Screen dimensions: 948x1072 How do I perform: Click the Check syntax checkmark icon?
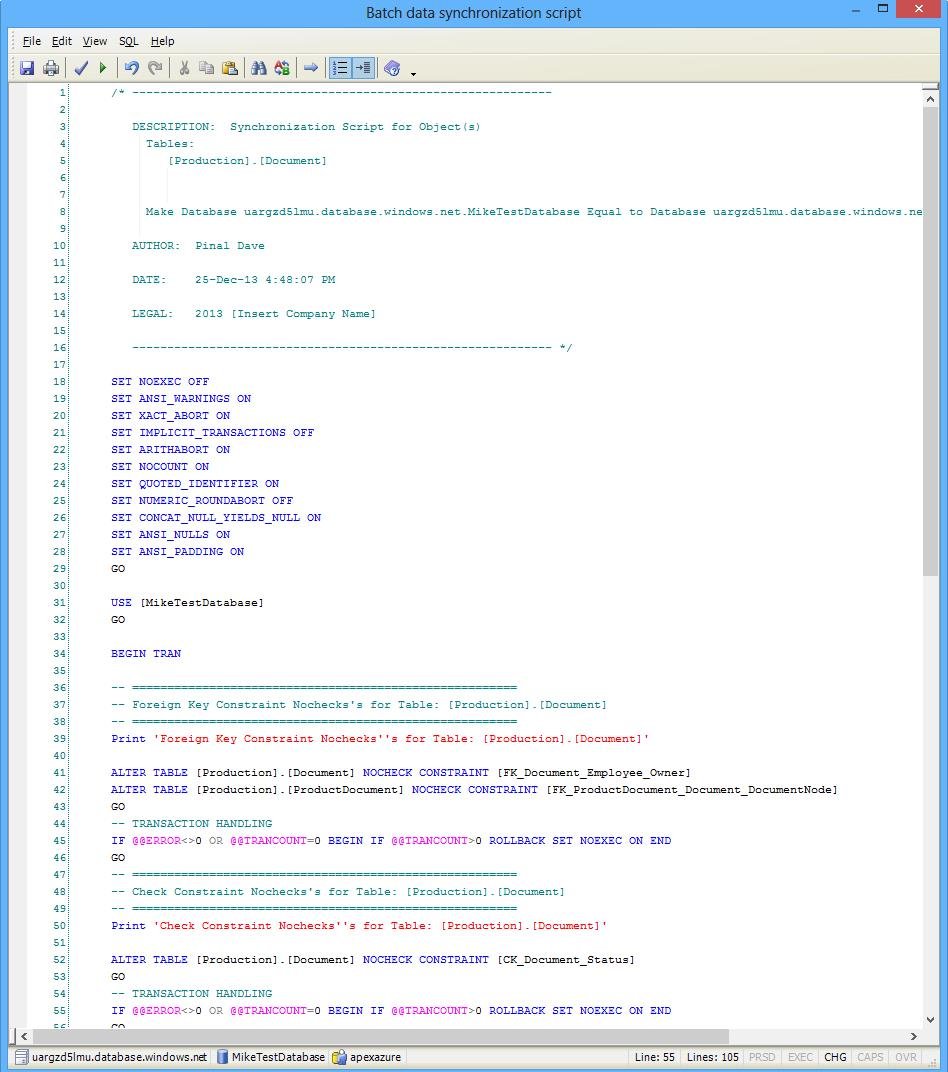click(x=81, y=68)
